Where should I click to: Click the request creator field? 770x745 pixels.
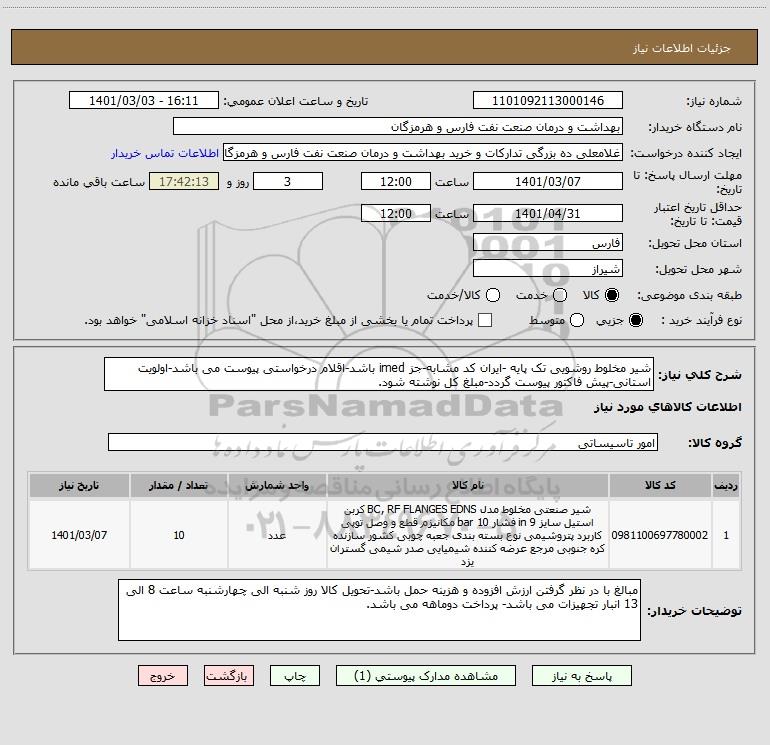(x=423, y=153)
